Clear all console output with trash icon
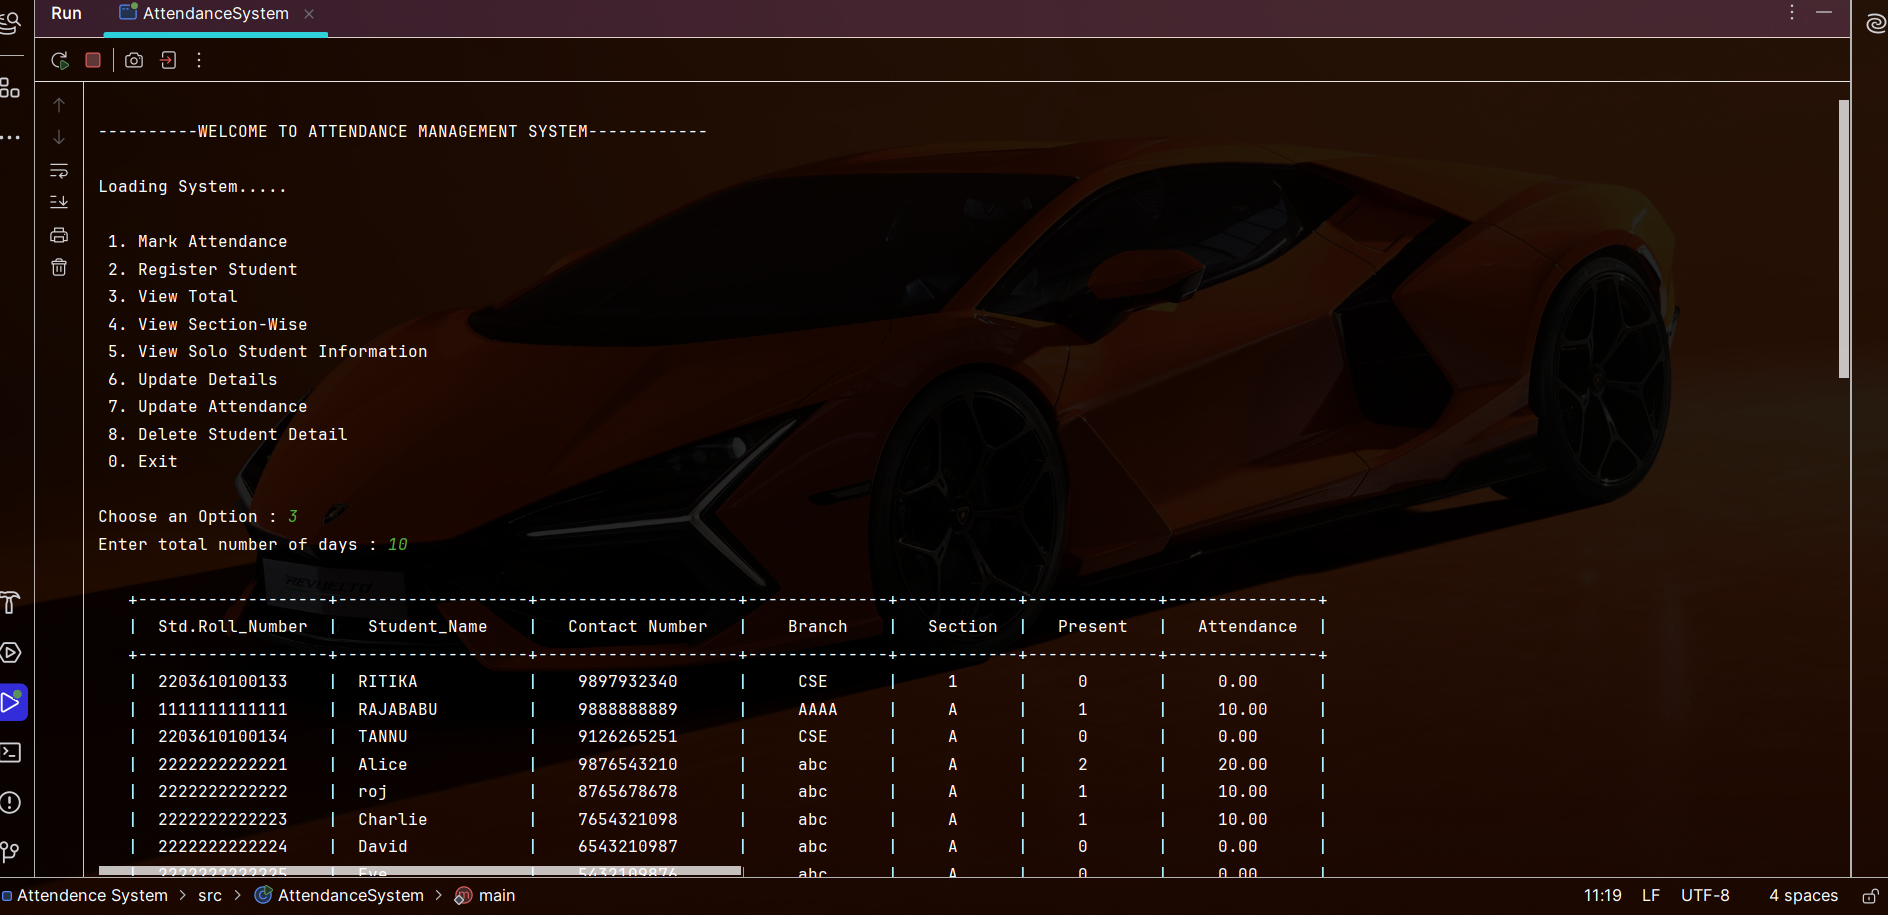Screen dimensions: 1888x915 (59, 267)
